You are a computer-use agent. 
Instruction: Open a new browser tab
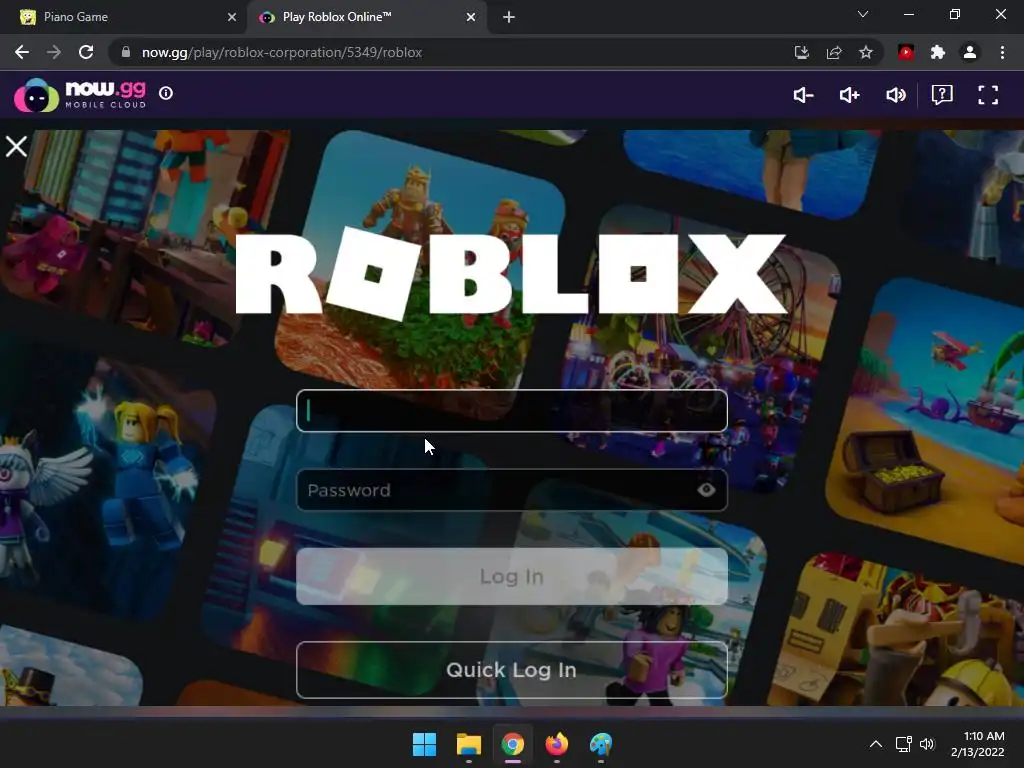(509, 17)
